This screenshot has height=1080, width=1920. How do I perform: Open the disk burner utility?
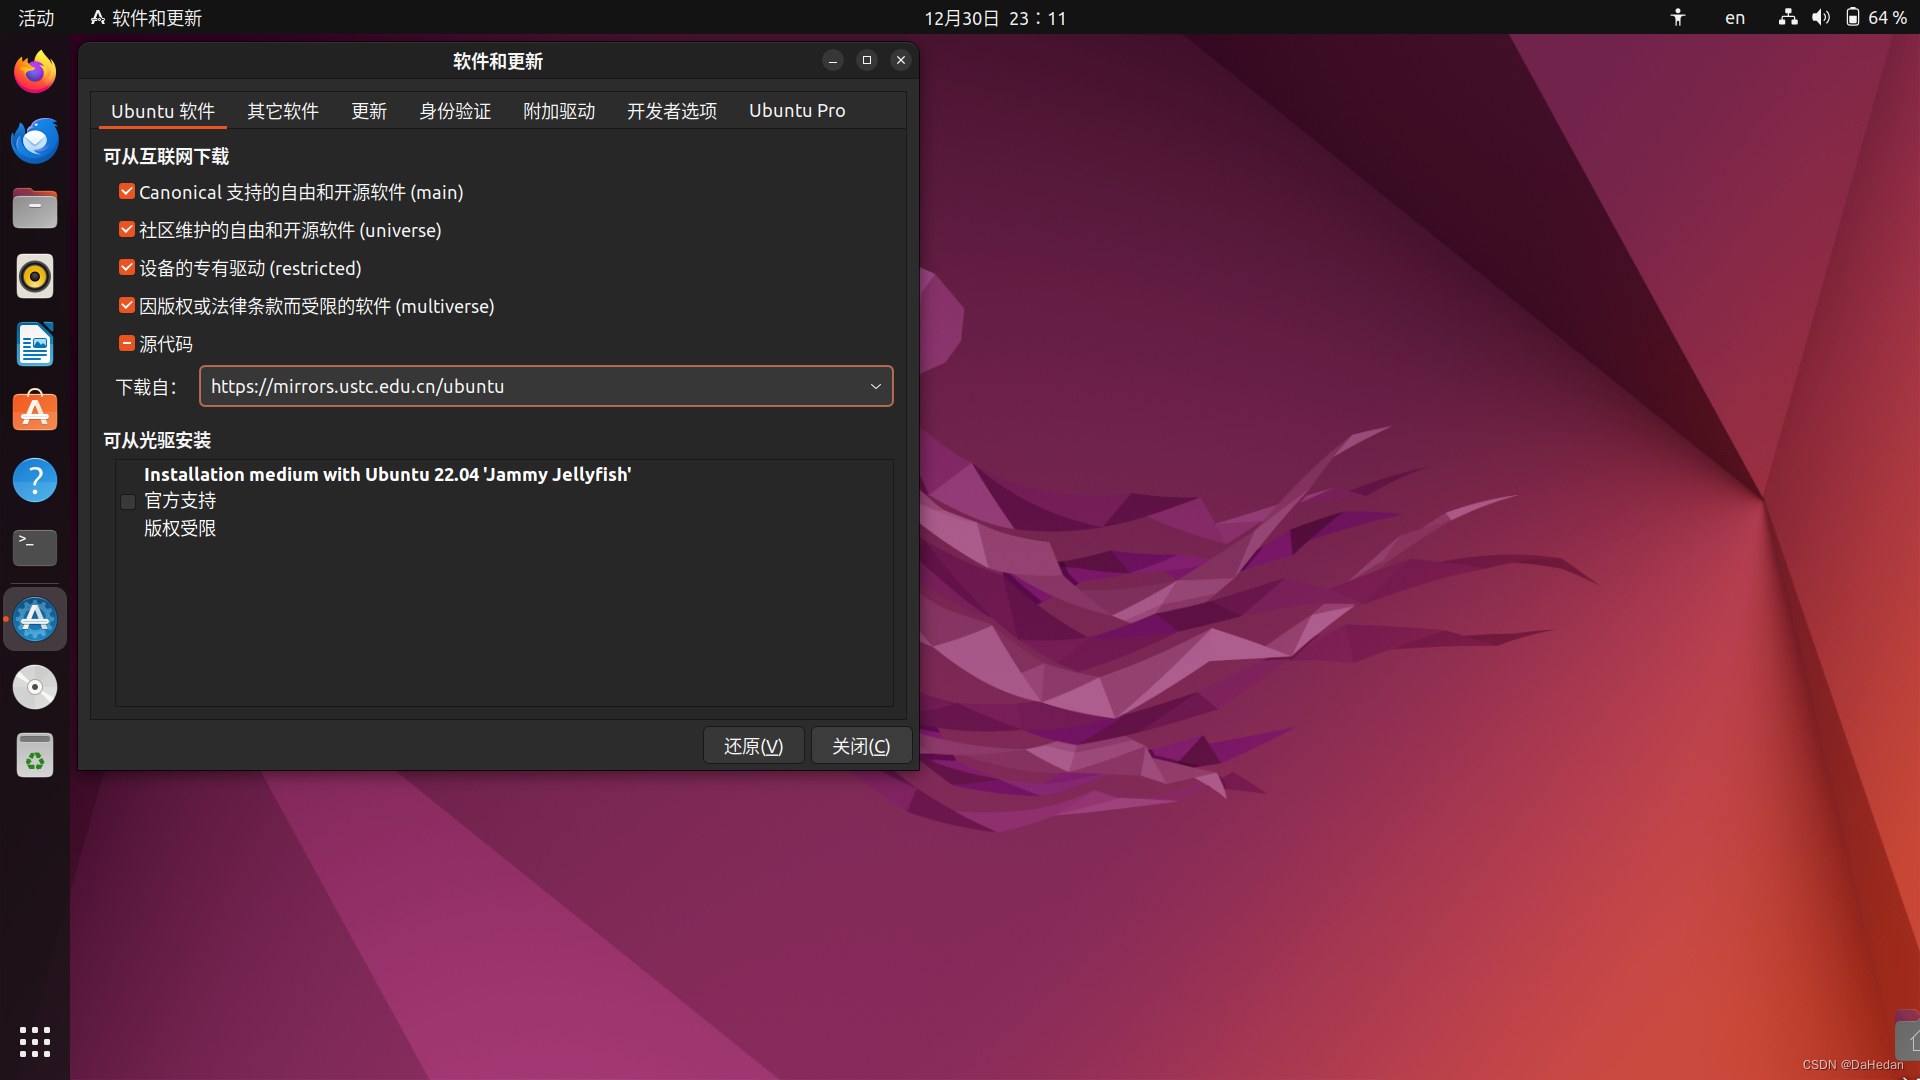[34, 687]
